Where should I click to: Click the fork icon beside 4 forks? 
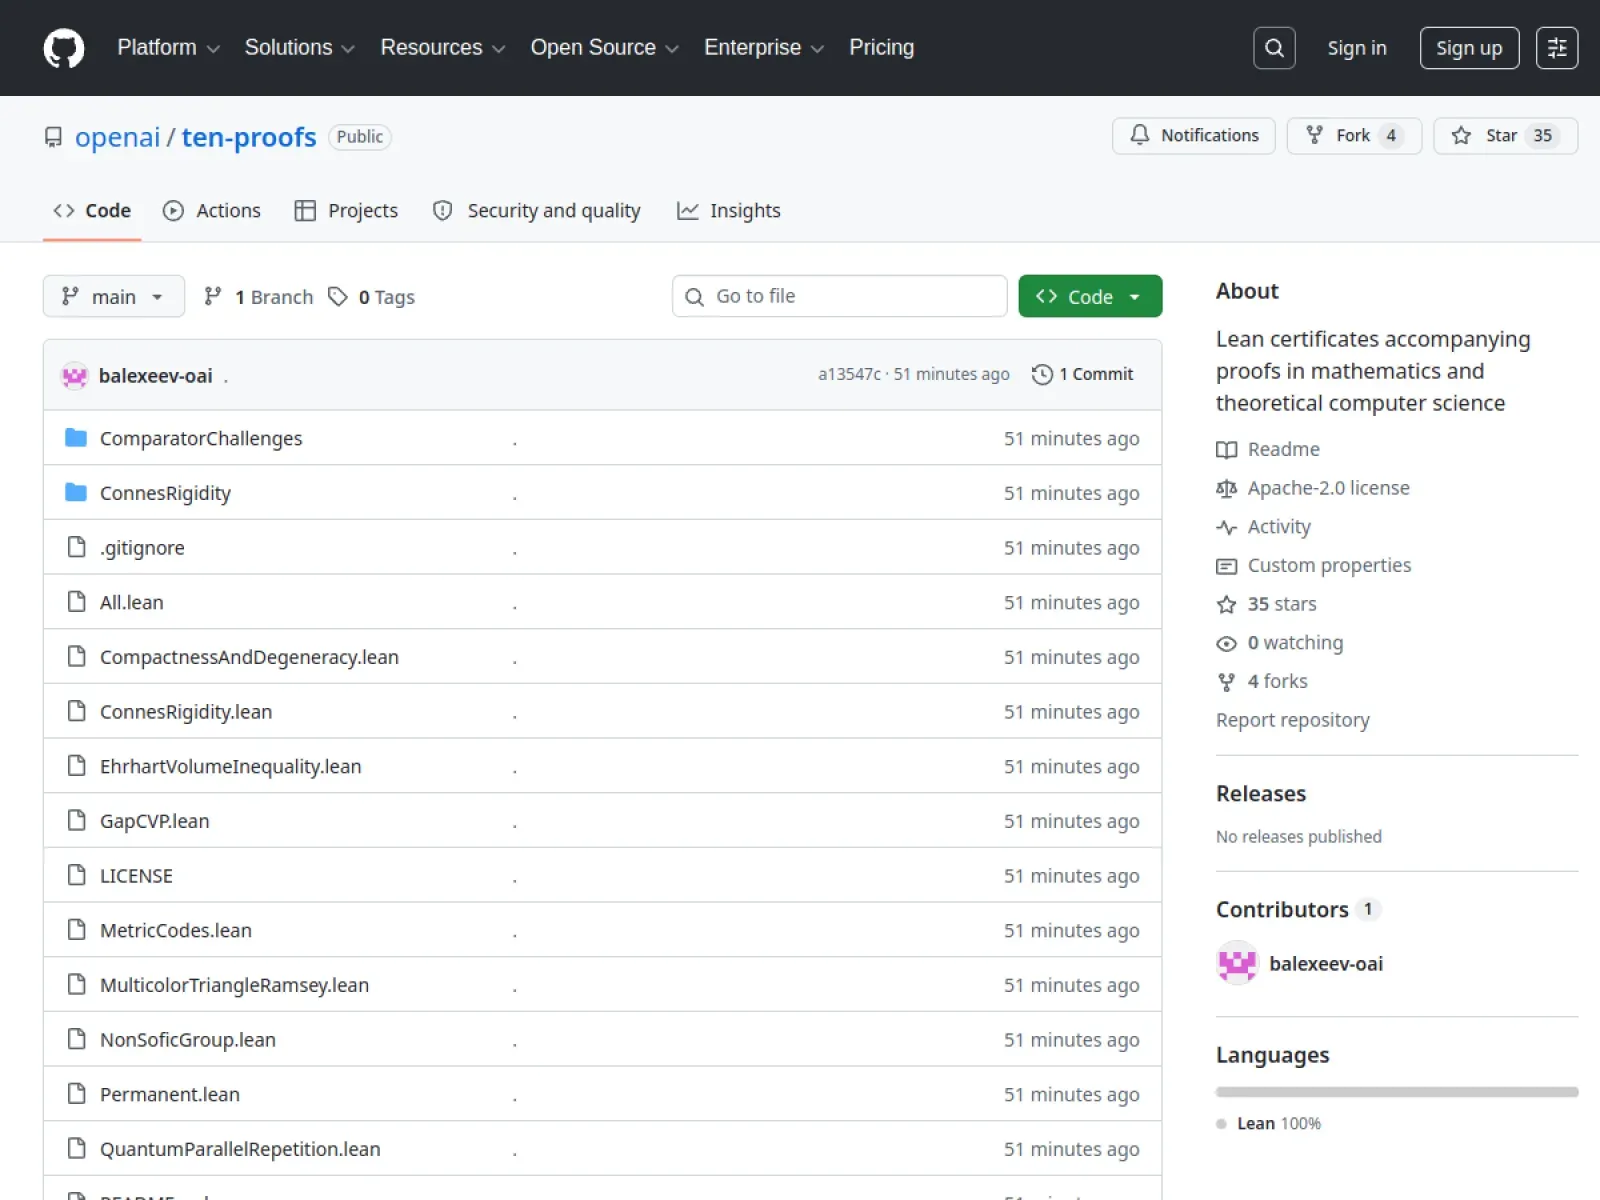click(1226, 682)
